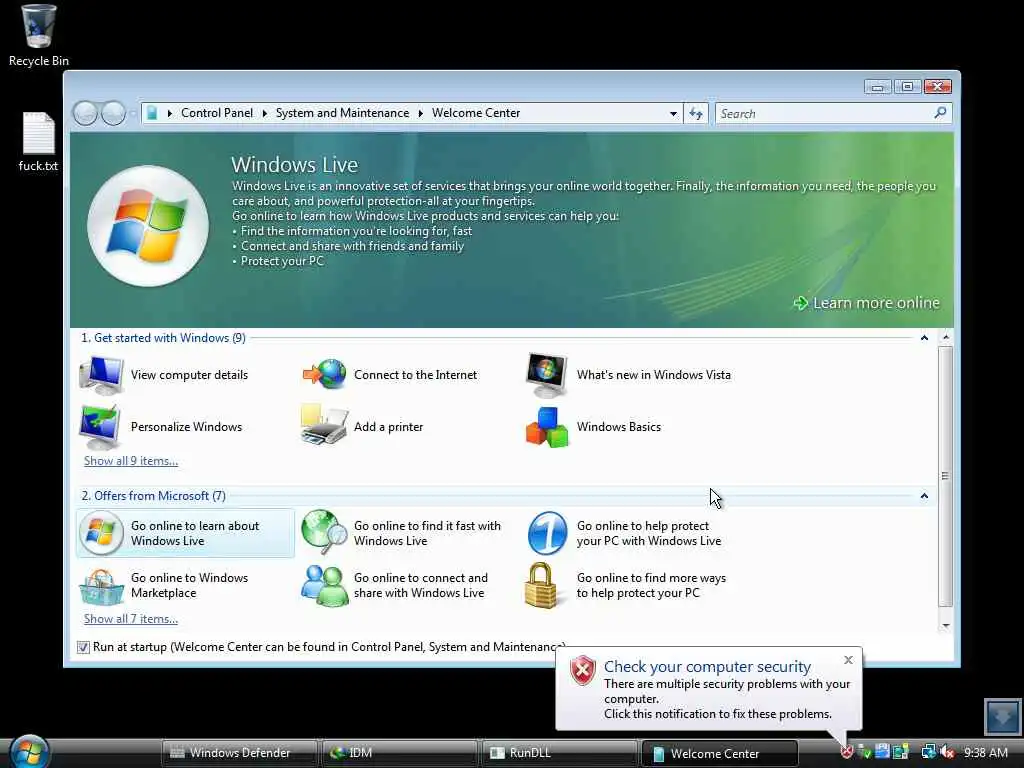Open What's new in Windows Vista icon
1024x768 pixels.
547,375
